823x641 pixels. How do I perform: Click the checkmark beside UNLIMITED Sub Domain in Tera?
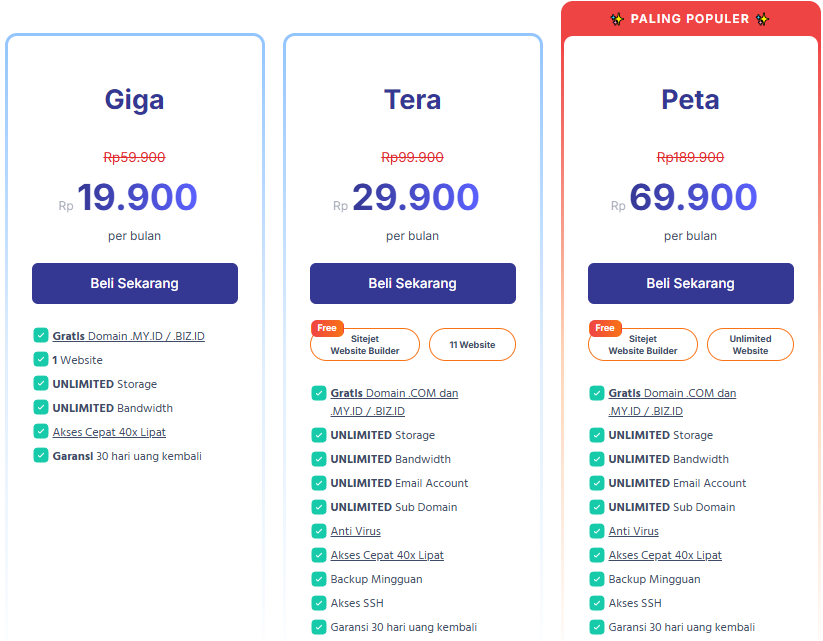[319, 507]
